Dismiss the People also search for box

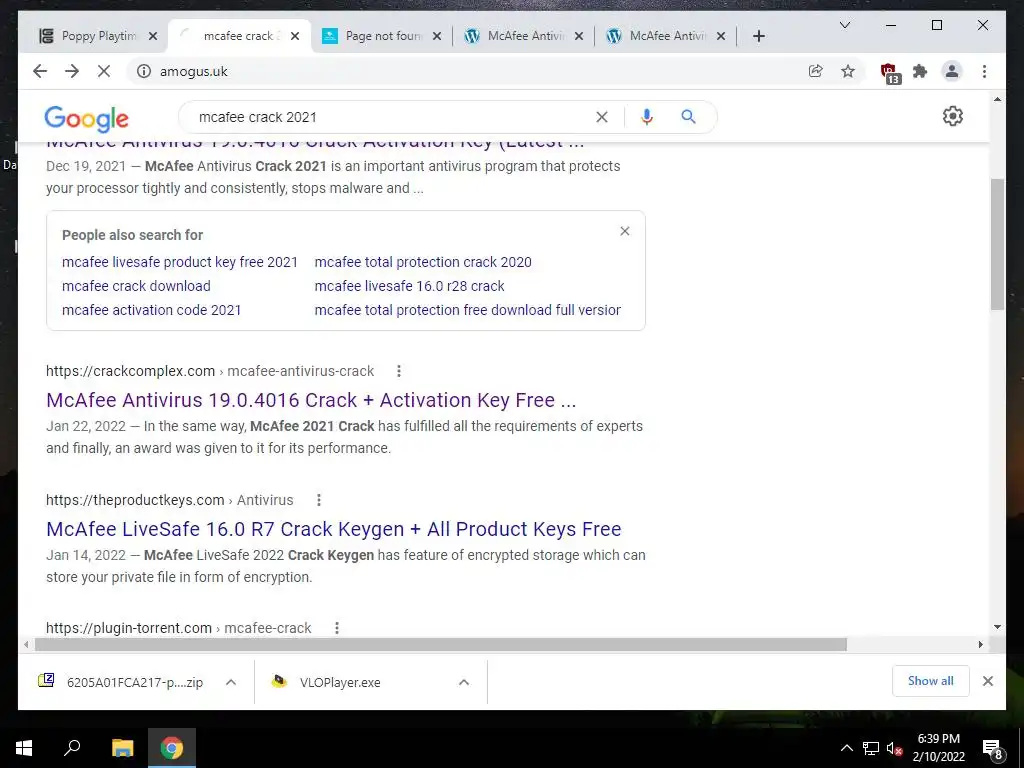625,231
